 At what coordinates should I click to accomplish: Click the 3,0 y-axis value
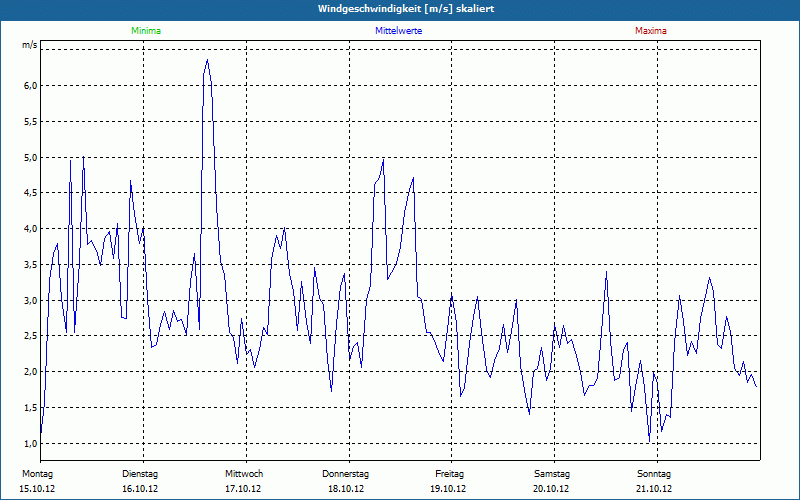click(31, 300)
